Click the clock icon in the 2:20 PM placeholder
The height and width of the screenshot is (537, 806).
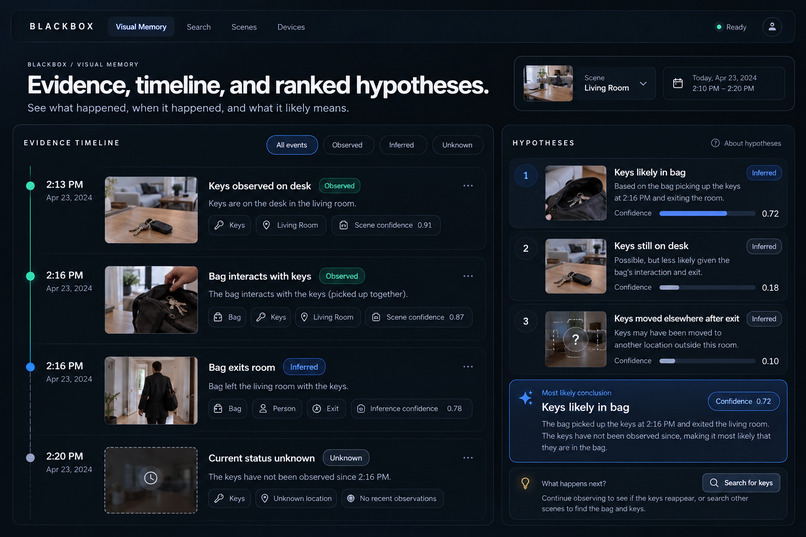tap(150, 478)
